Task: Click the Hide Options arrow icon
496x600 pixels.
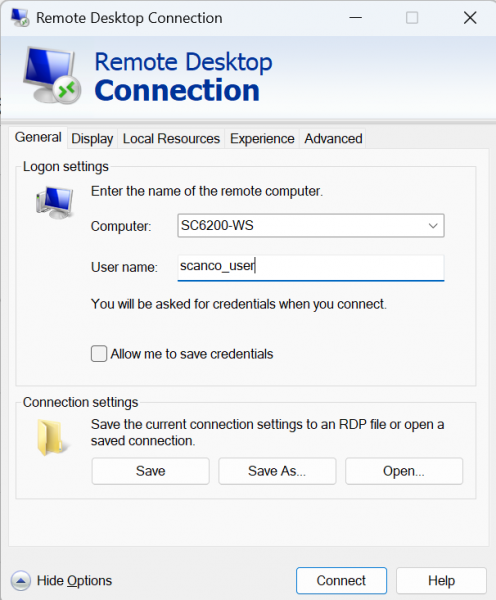Action: [21, 581]
